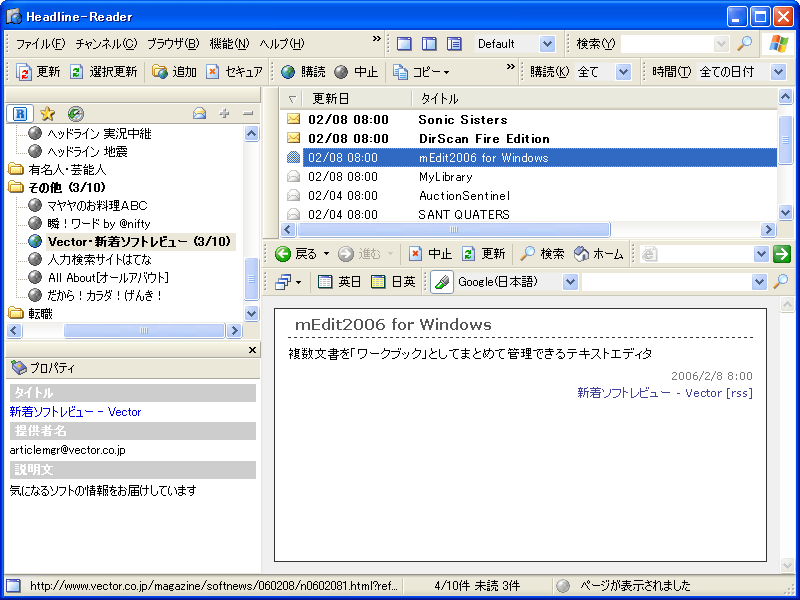The height and width of the screenshot is (600, 800).
Task: Open the ヘルプ(H) menu
Action: click(282, 44)
